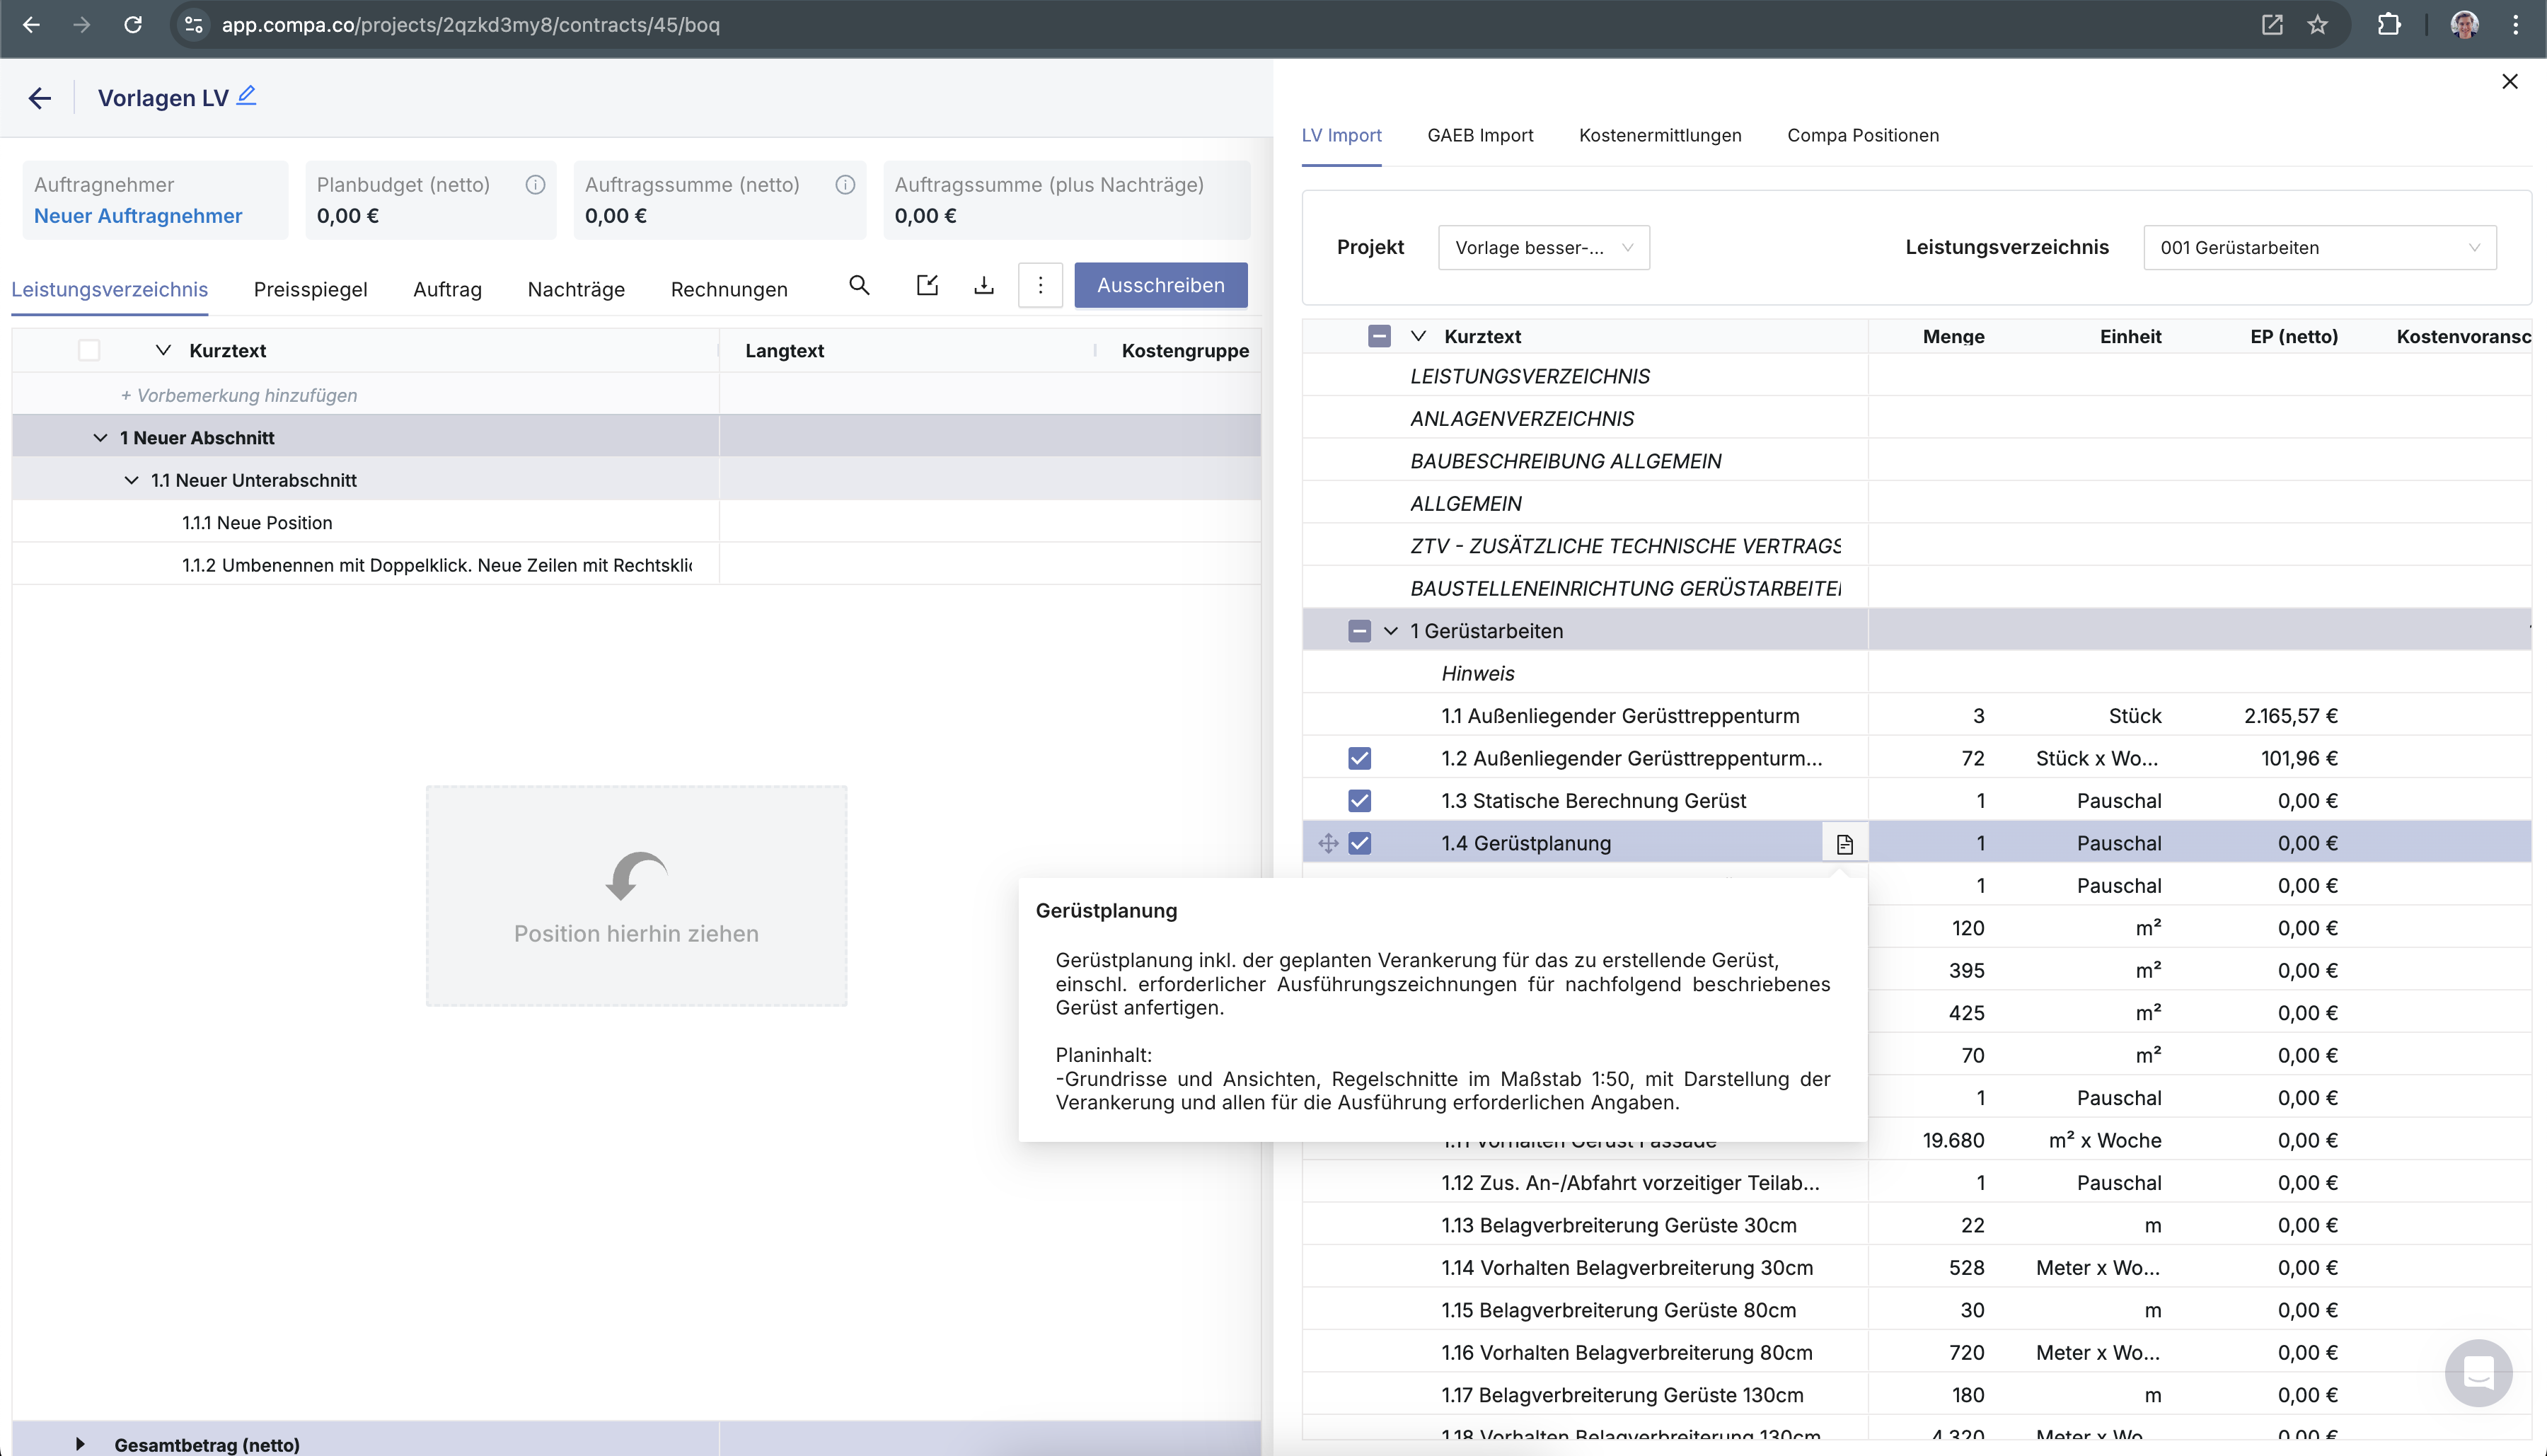The width and height of the screenshot is (2547, 1456).
Task: Collapse the 1 Gerüstarbeiten group
Action: 1390,631
